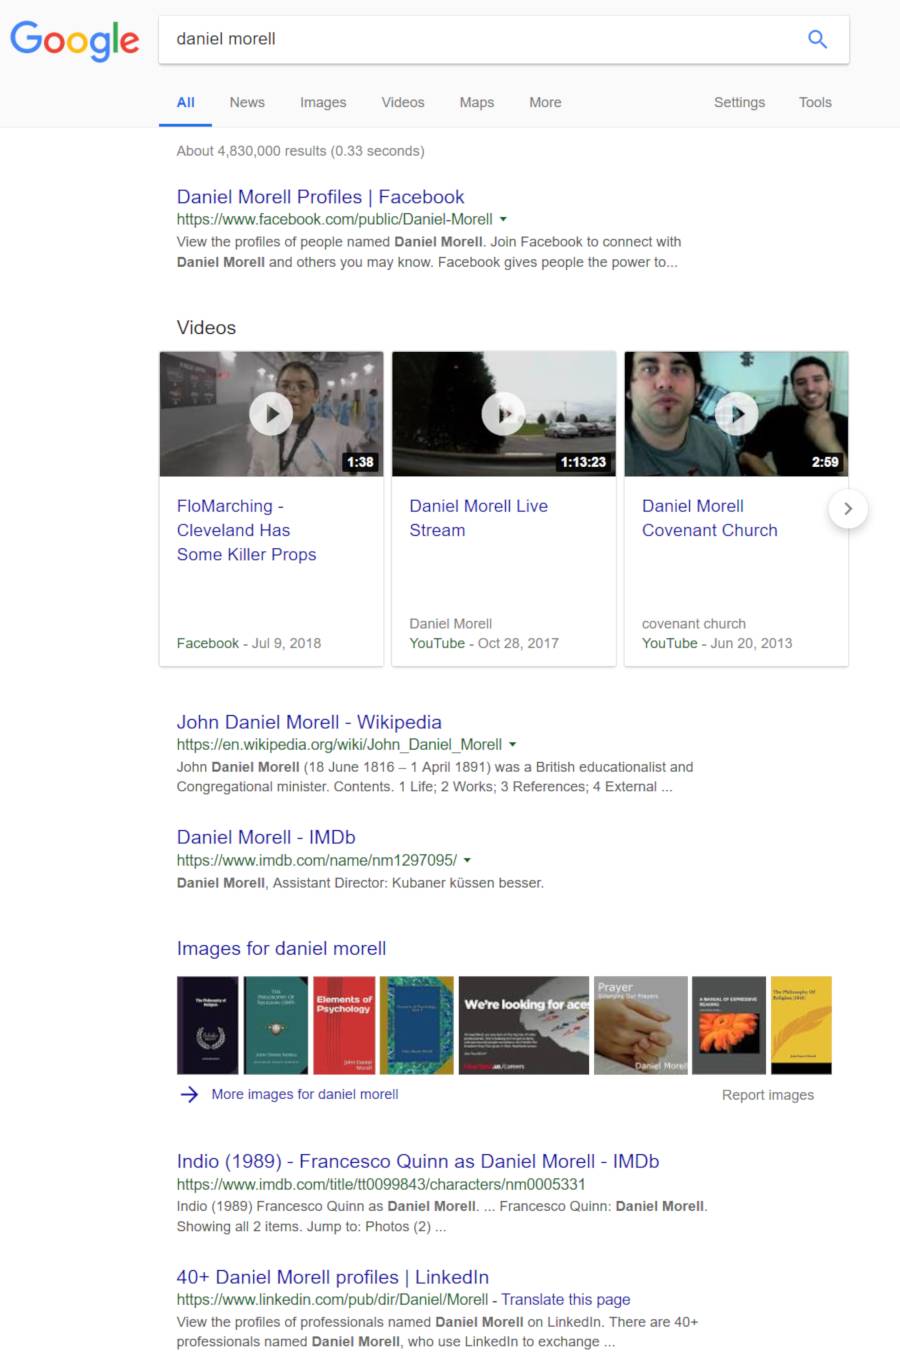Open the green book cover image
The image size is (900, 1366).
coord(276,1025)
